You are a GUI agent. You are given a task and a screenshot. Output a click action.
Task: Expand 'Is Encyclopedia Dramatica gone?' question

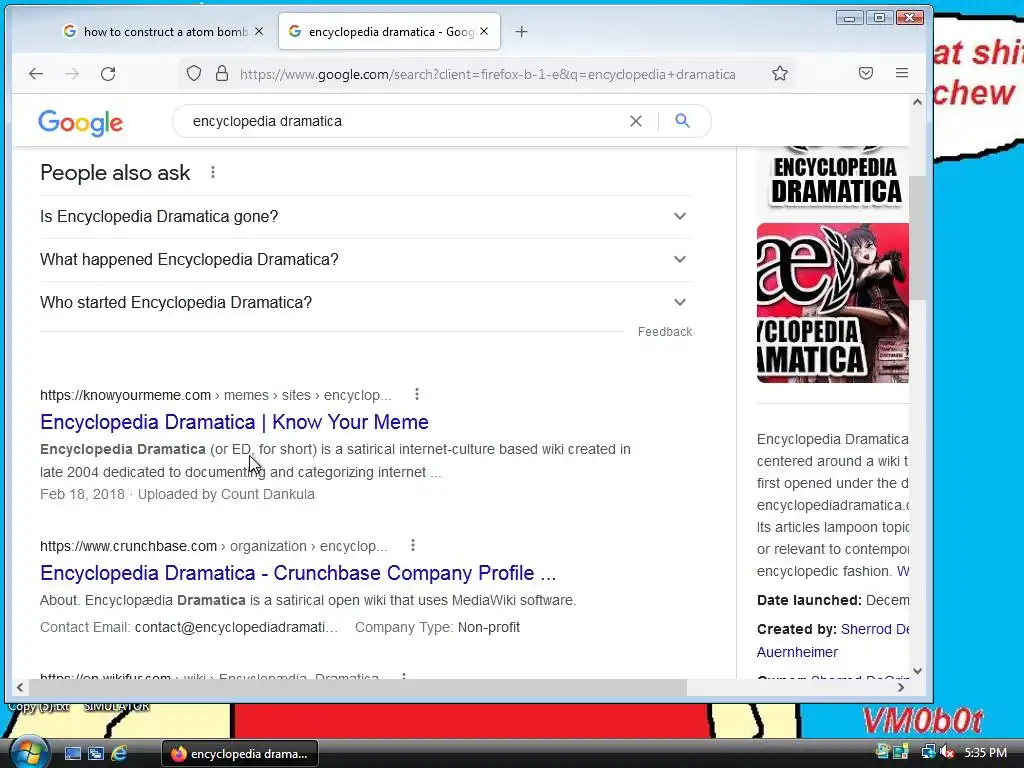tap(366, 216)
